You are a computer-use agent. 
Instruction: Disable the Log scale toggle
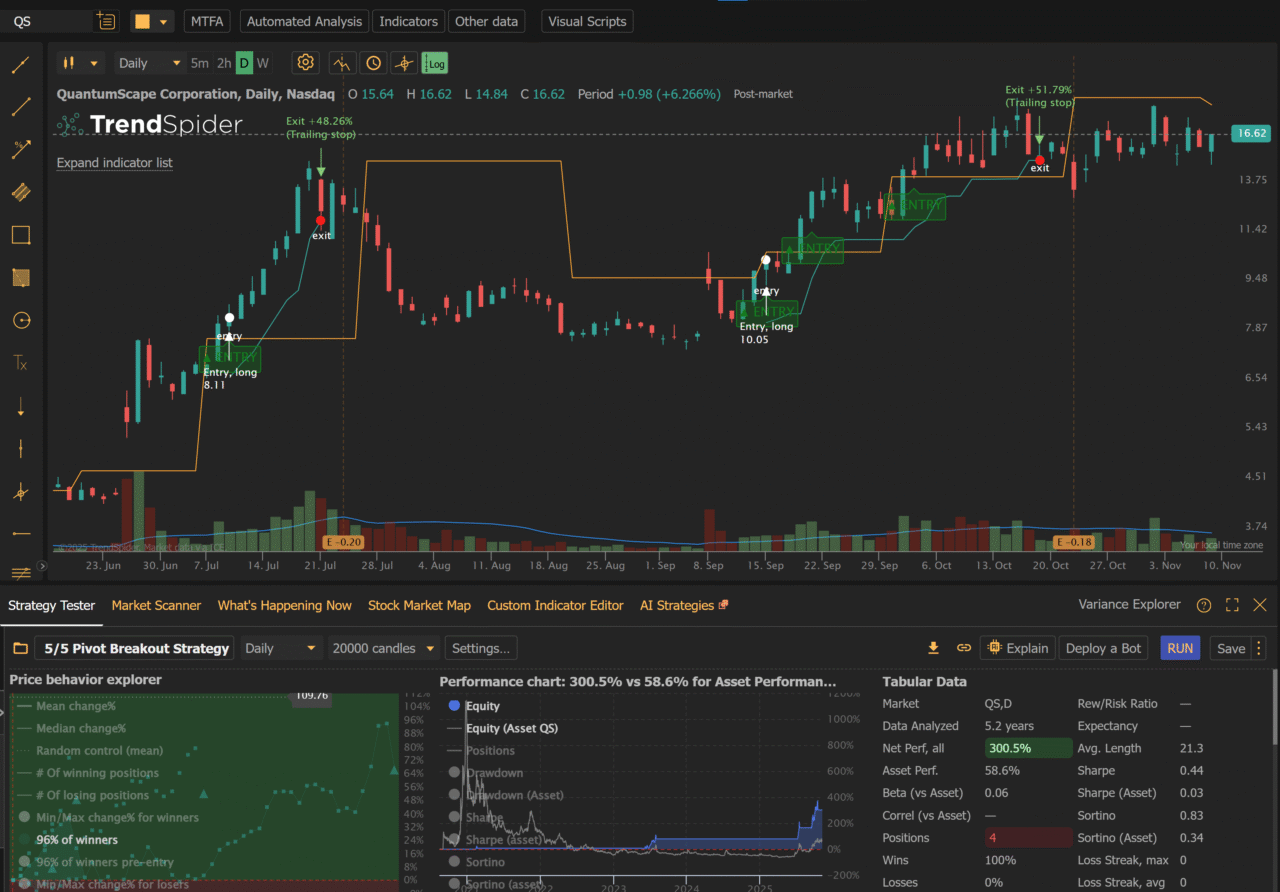(434, 62)
